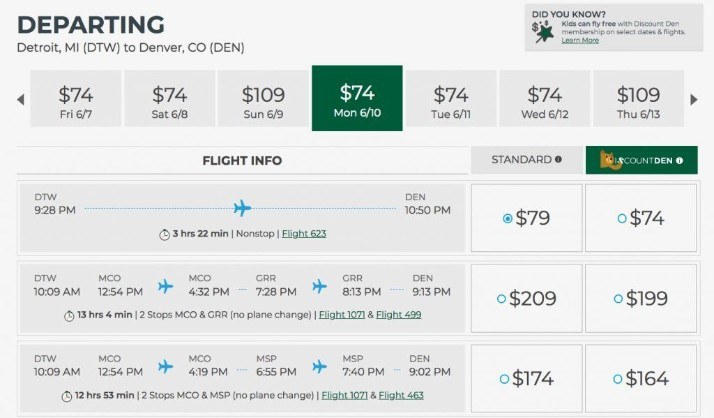Open the Flight 623 details link

coord(304,234)
